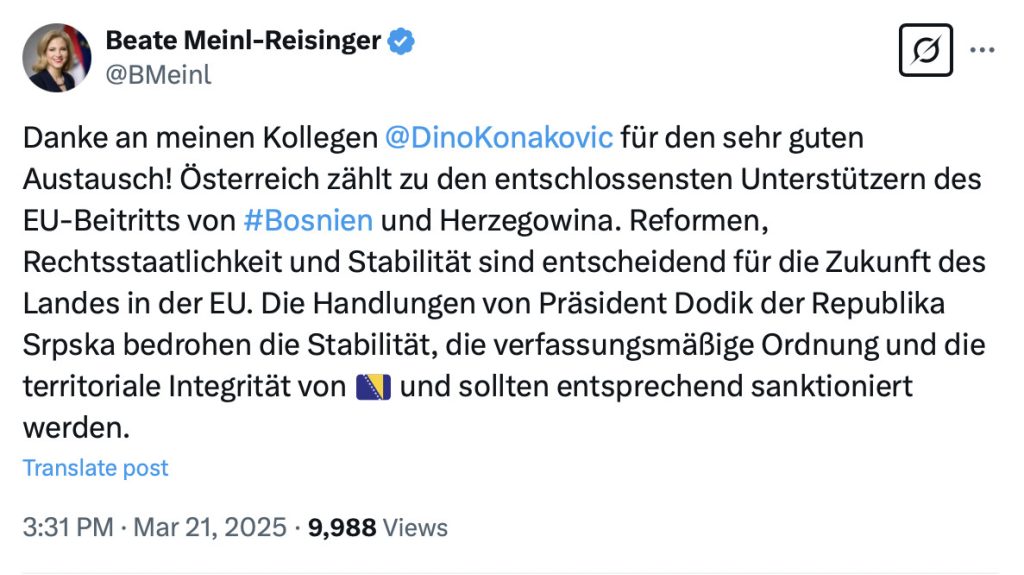Click the 9,988 view count number
1024x575 pixels.
click(x=342, y=526)
